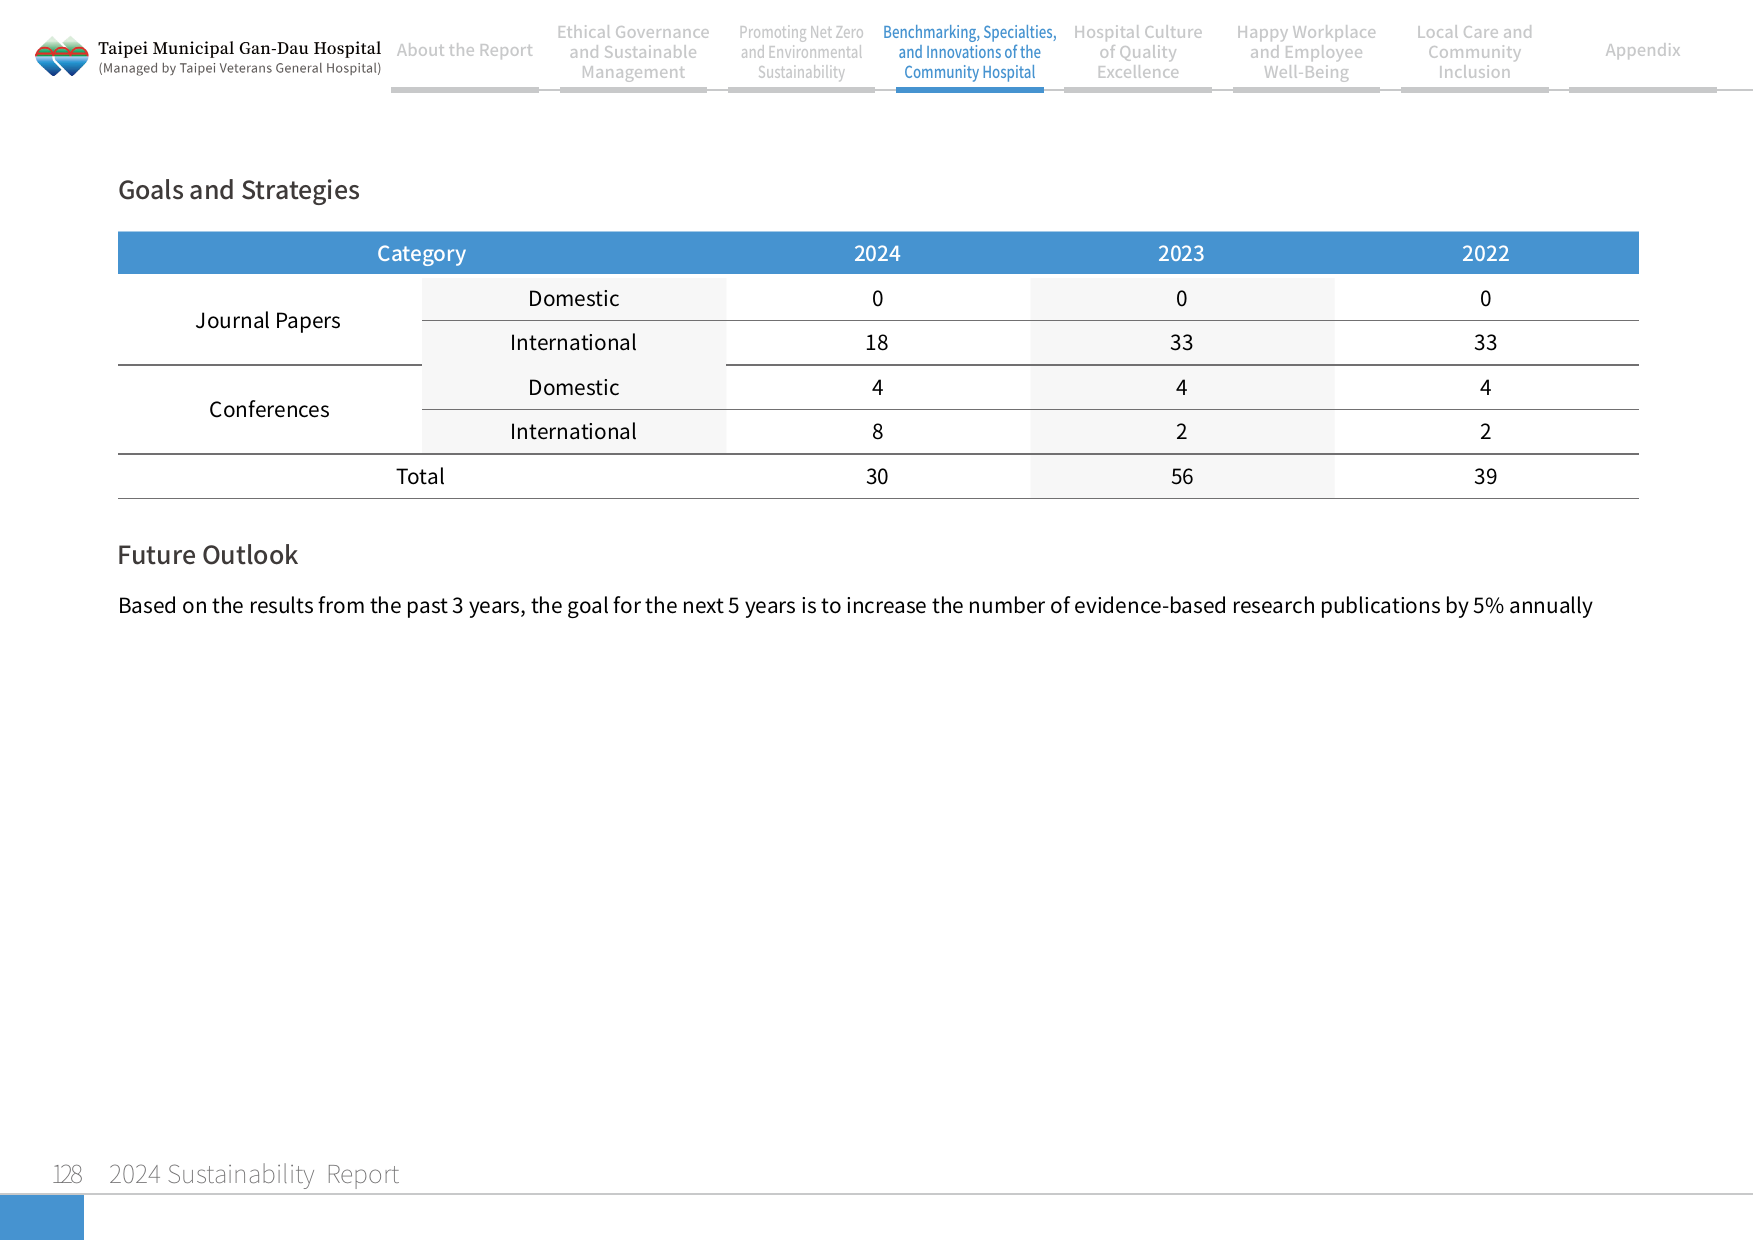Click Journal Papers Domestic value for 2023
This screenshot has width=1753, height=1240.
[1181, 298]
